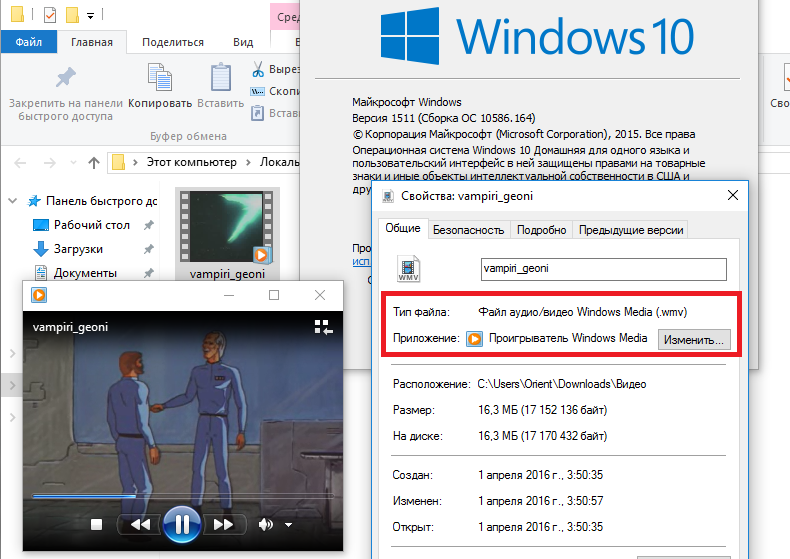This screenshot has width=790, height=559.
Task: Click the Изменен date value
Action: (541, 501)
